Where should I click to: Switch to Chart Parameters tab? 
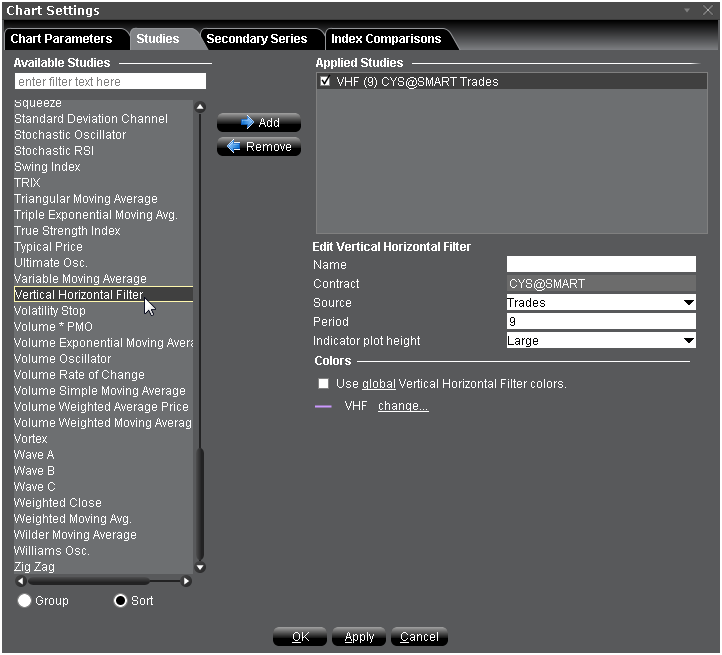(x=61, y=39)
